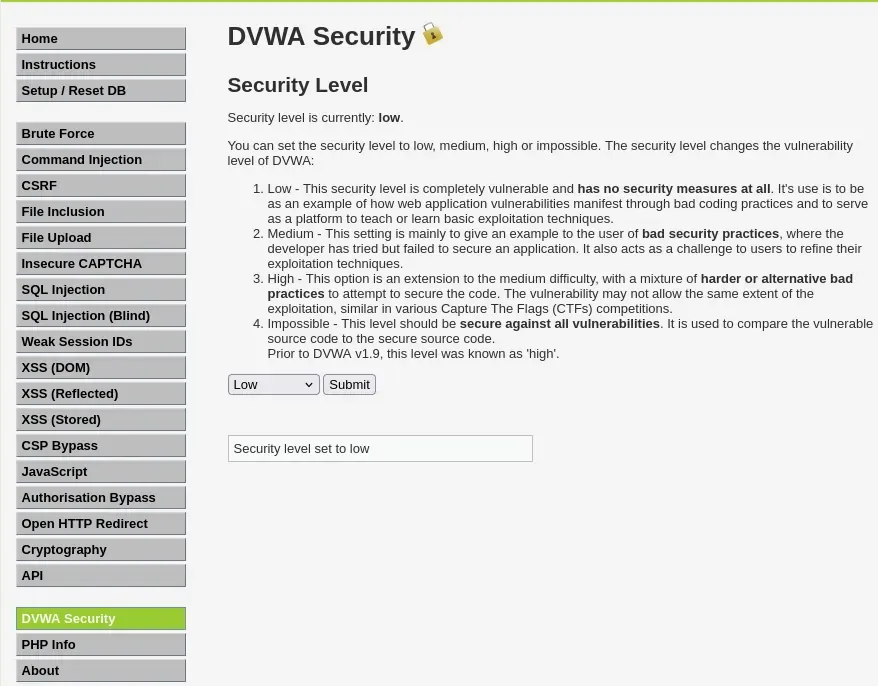This screenshot has height=686, width=878.
Task: Open the CSP Bypass module
Action: 101,446
